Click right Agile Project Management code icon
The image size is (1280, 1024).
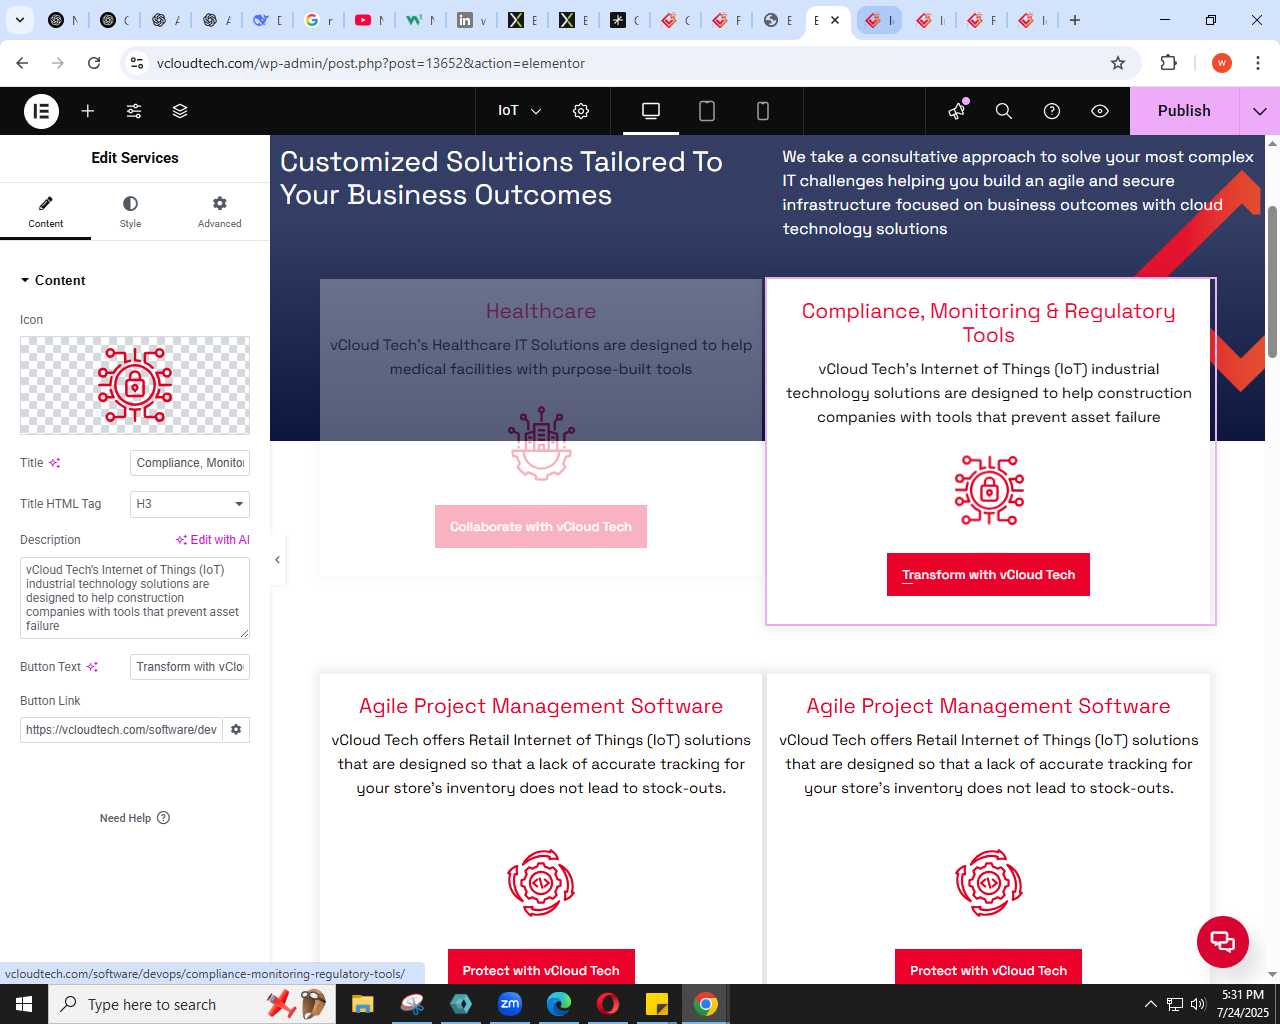989,883
